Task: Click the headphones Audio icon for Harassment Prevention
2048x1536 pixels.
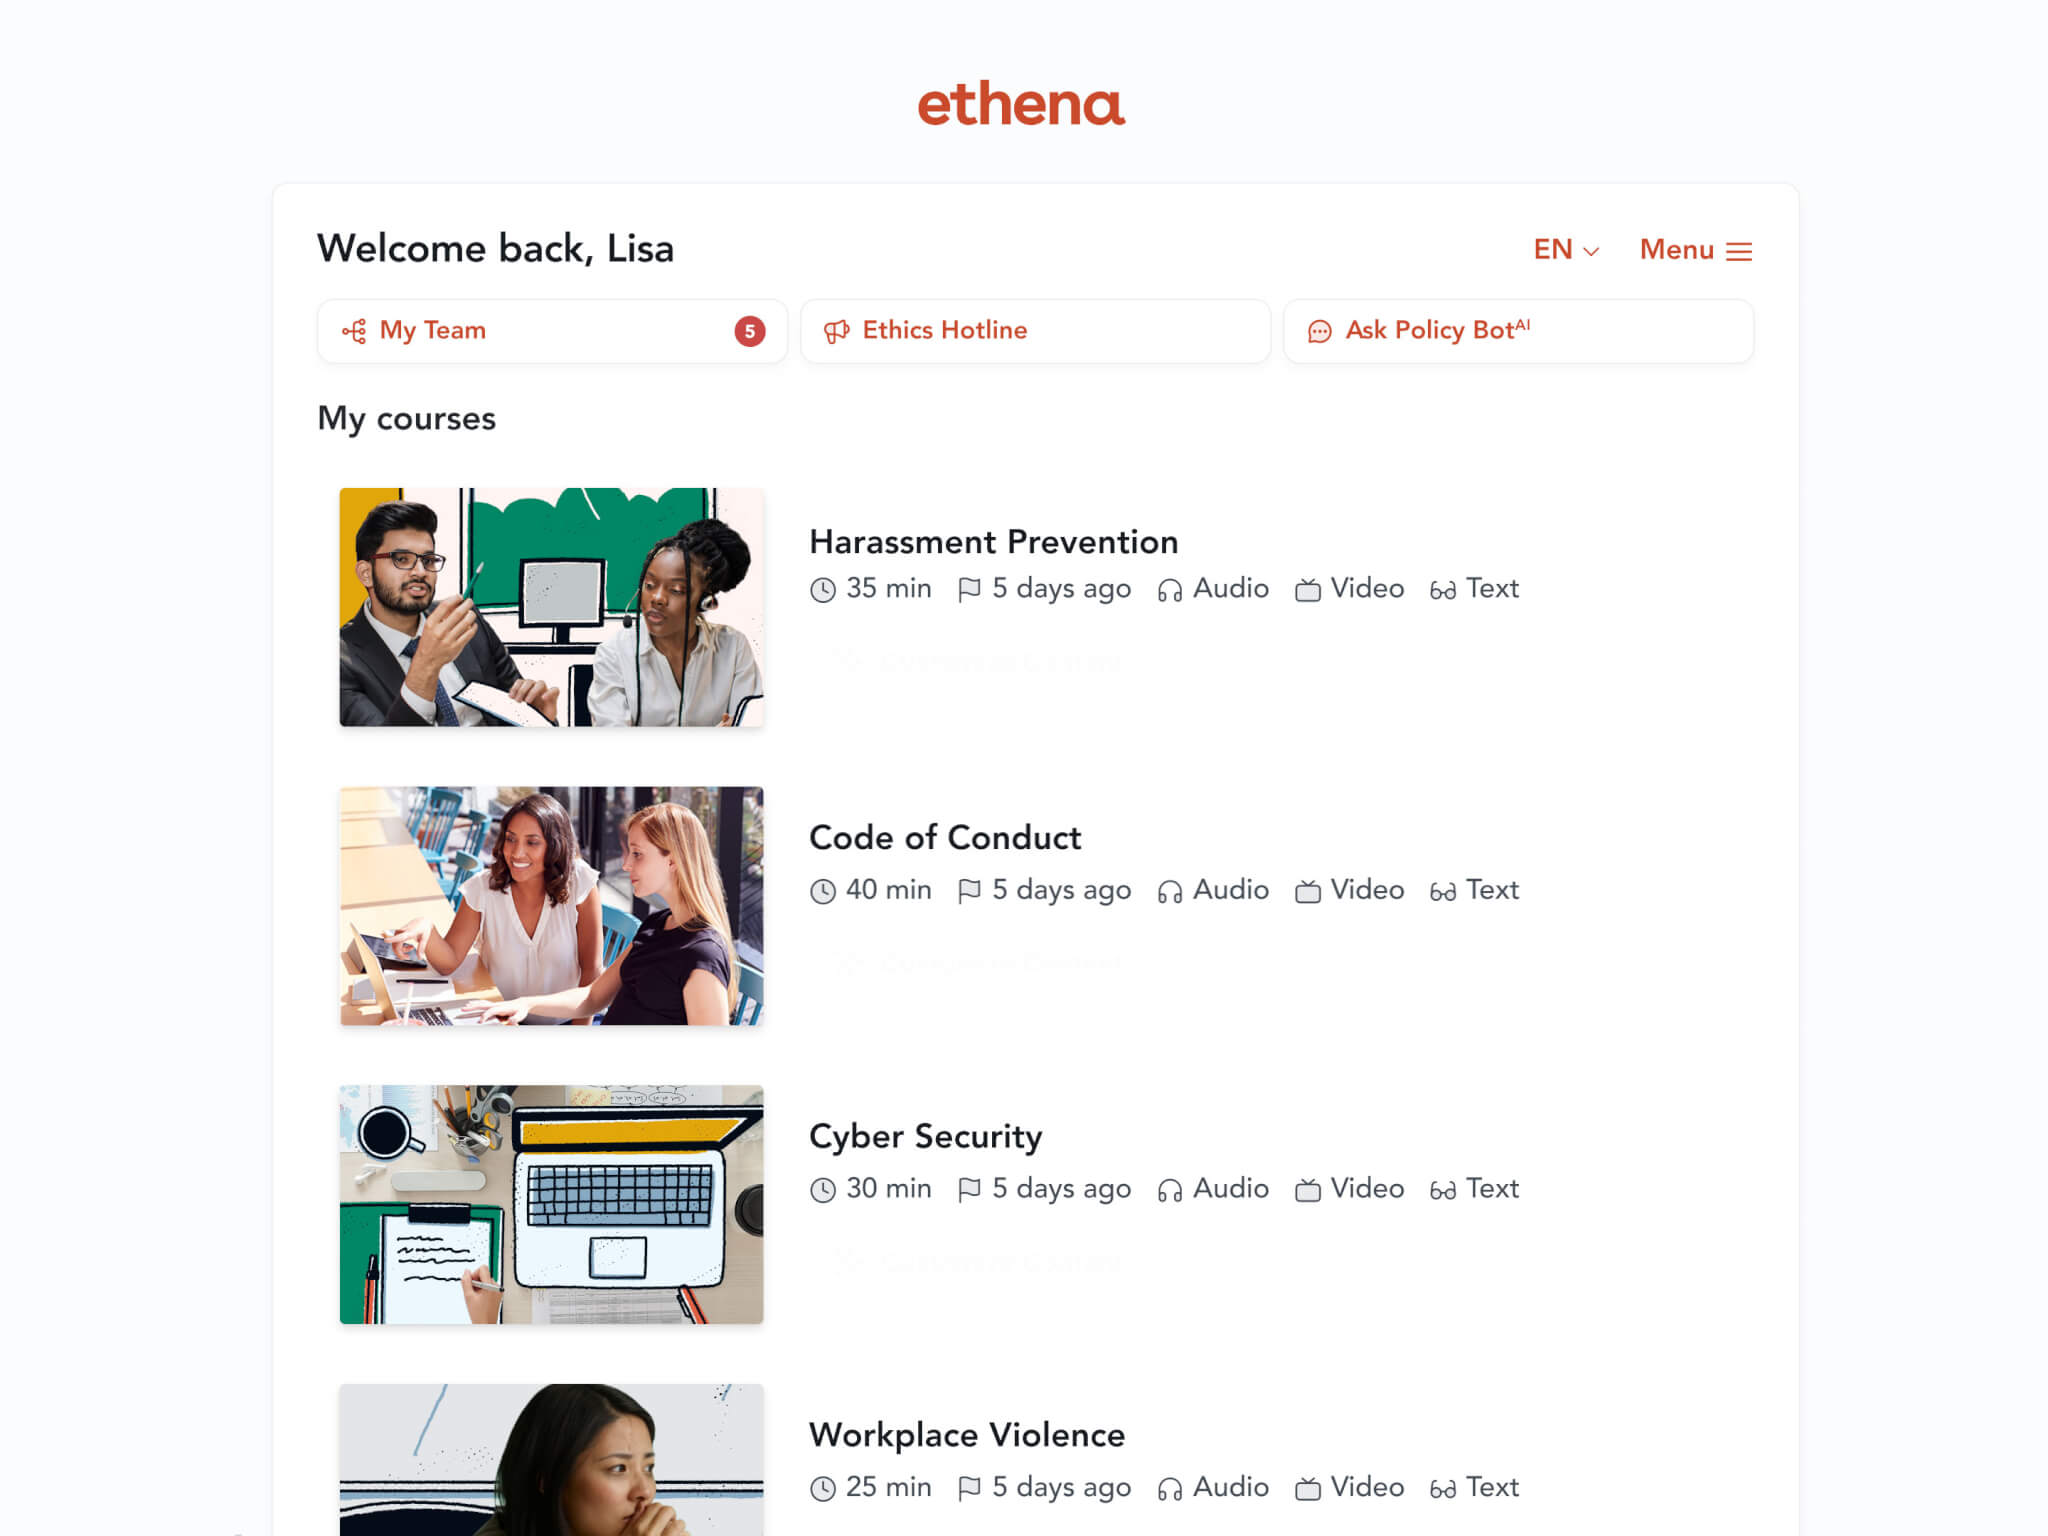Action: click(x=1169, y=590)
